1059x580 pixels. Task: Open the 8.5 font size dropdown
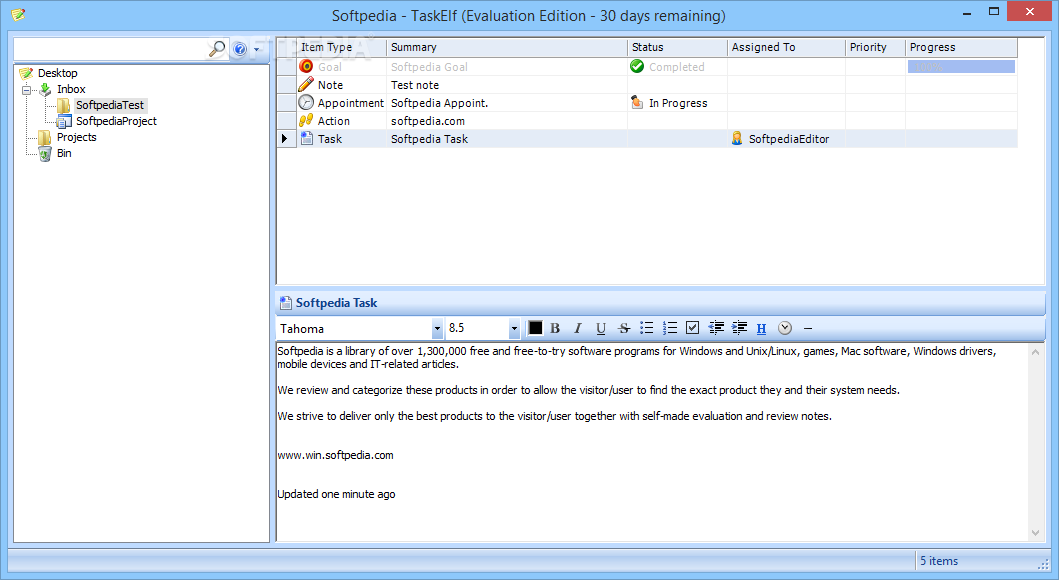(x=514, y=329)
